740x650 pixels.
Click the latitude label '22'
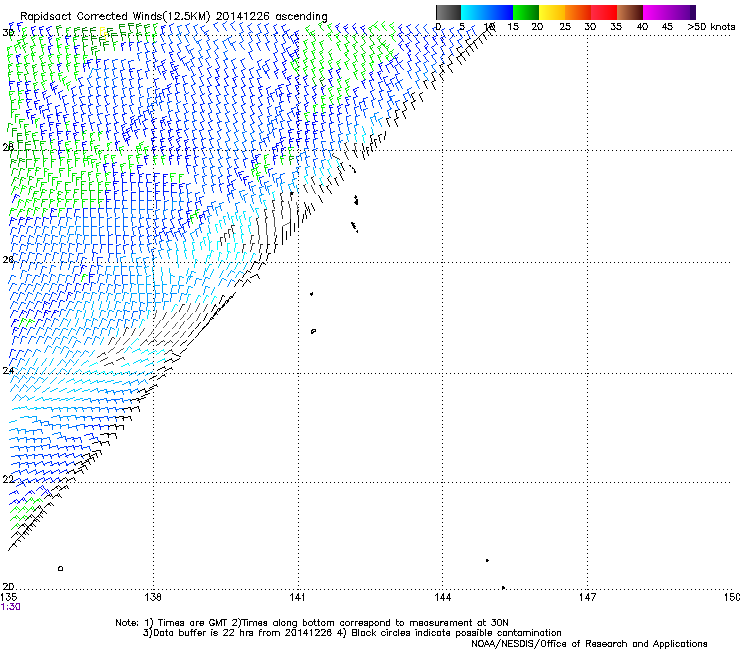[x=8, y=480]
